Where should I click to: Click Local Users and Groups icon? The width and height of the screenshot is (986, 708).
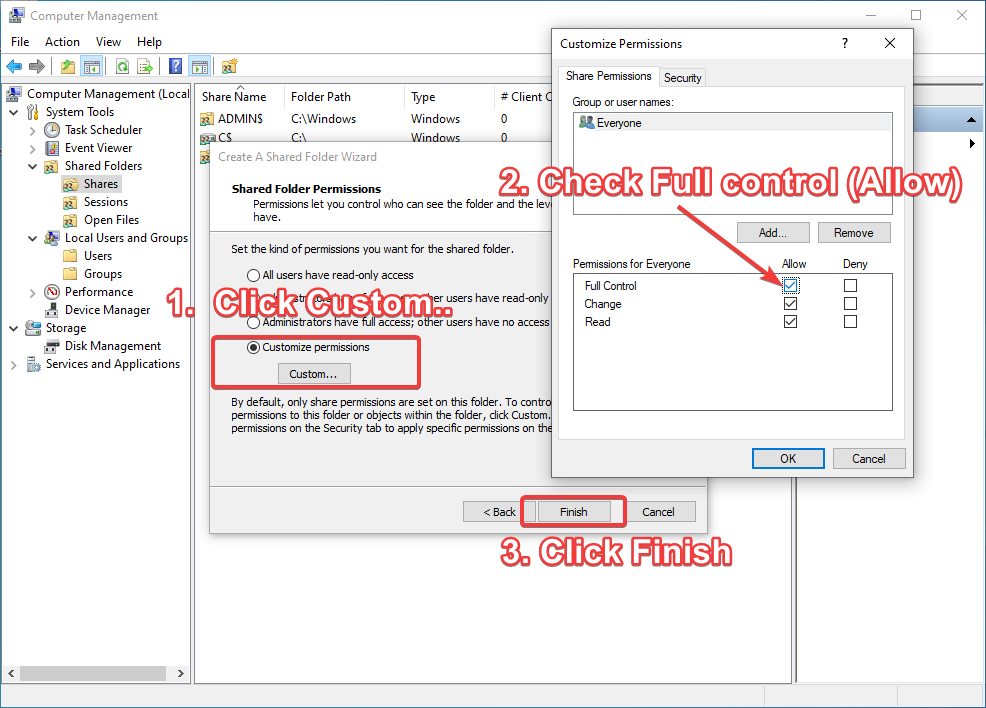(52, 238)
